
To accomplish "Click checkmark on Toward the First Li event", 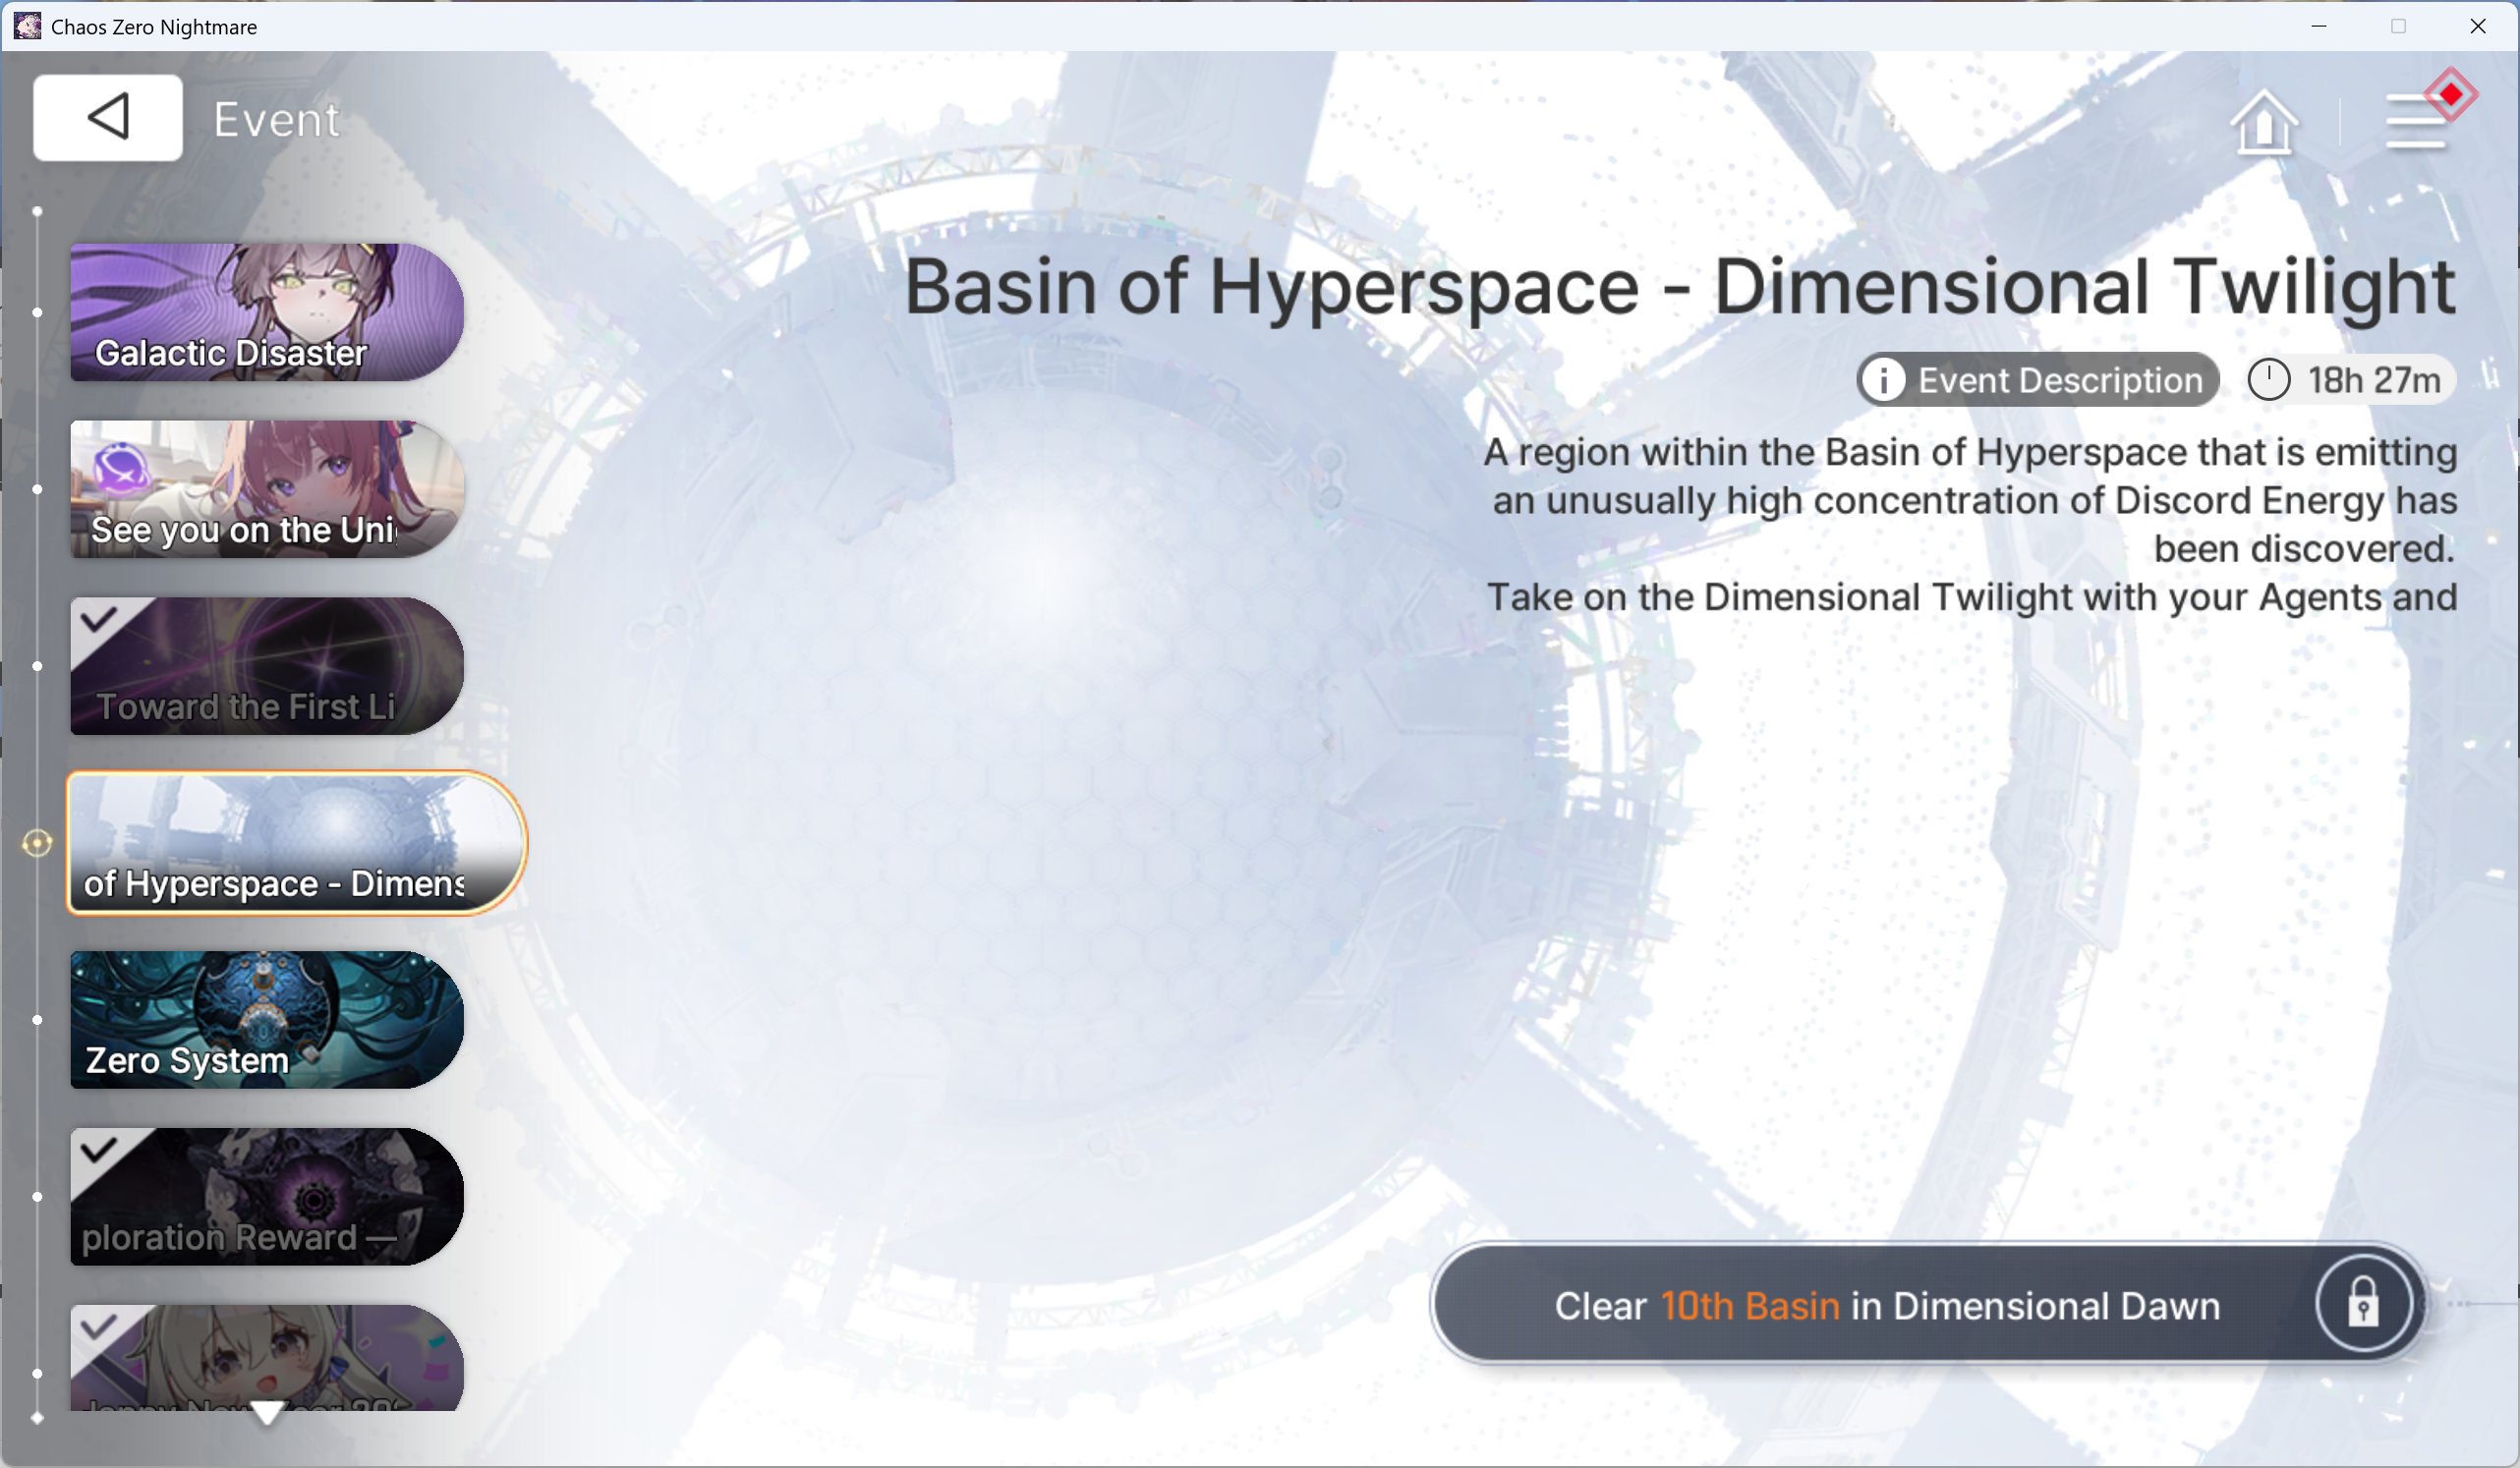I will click(x=100, y=620).
